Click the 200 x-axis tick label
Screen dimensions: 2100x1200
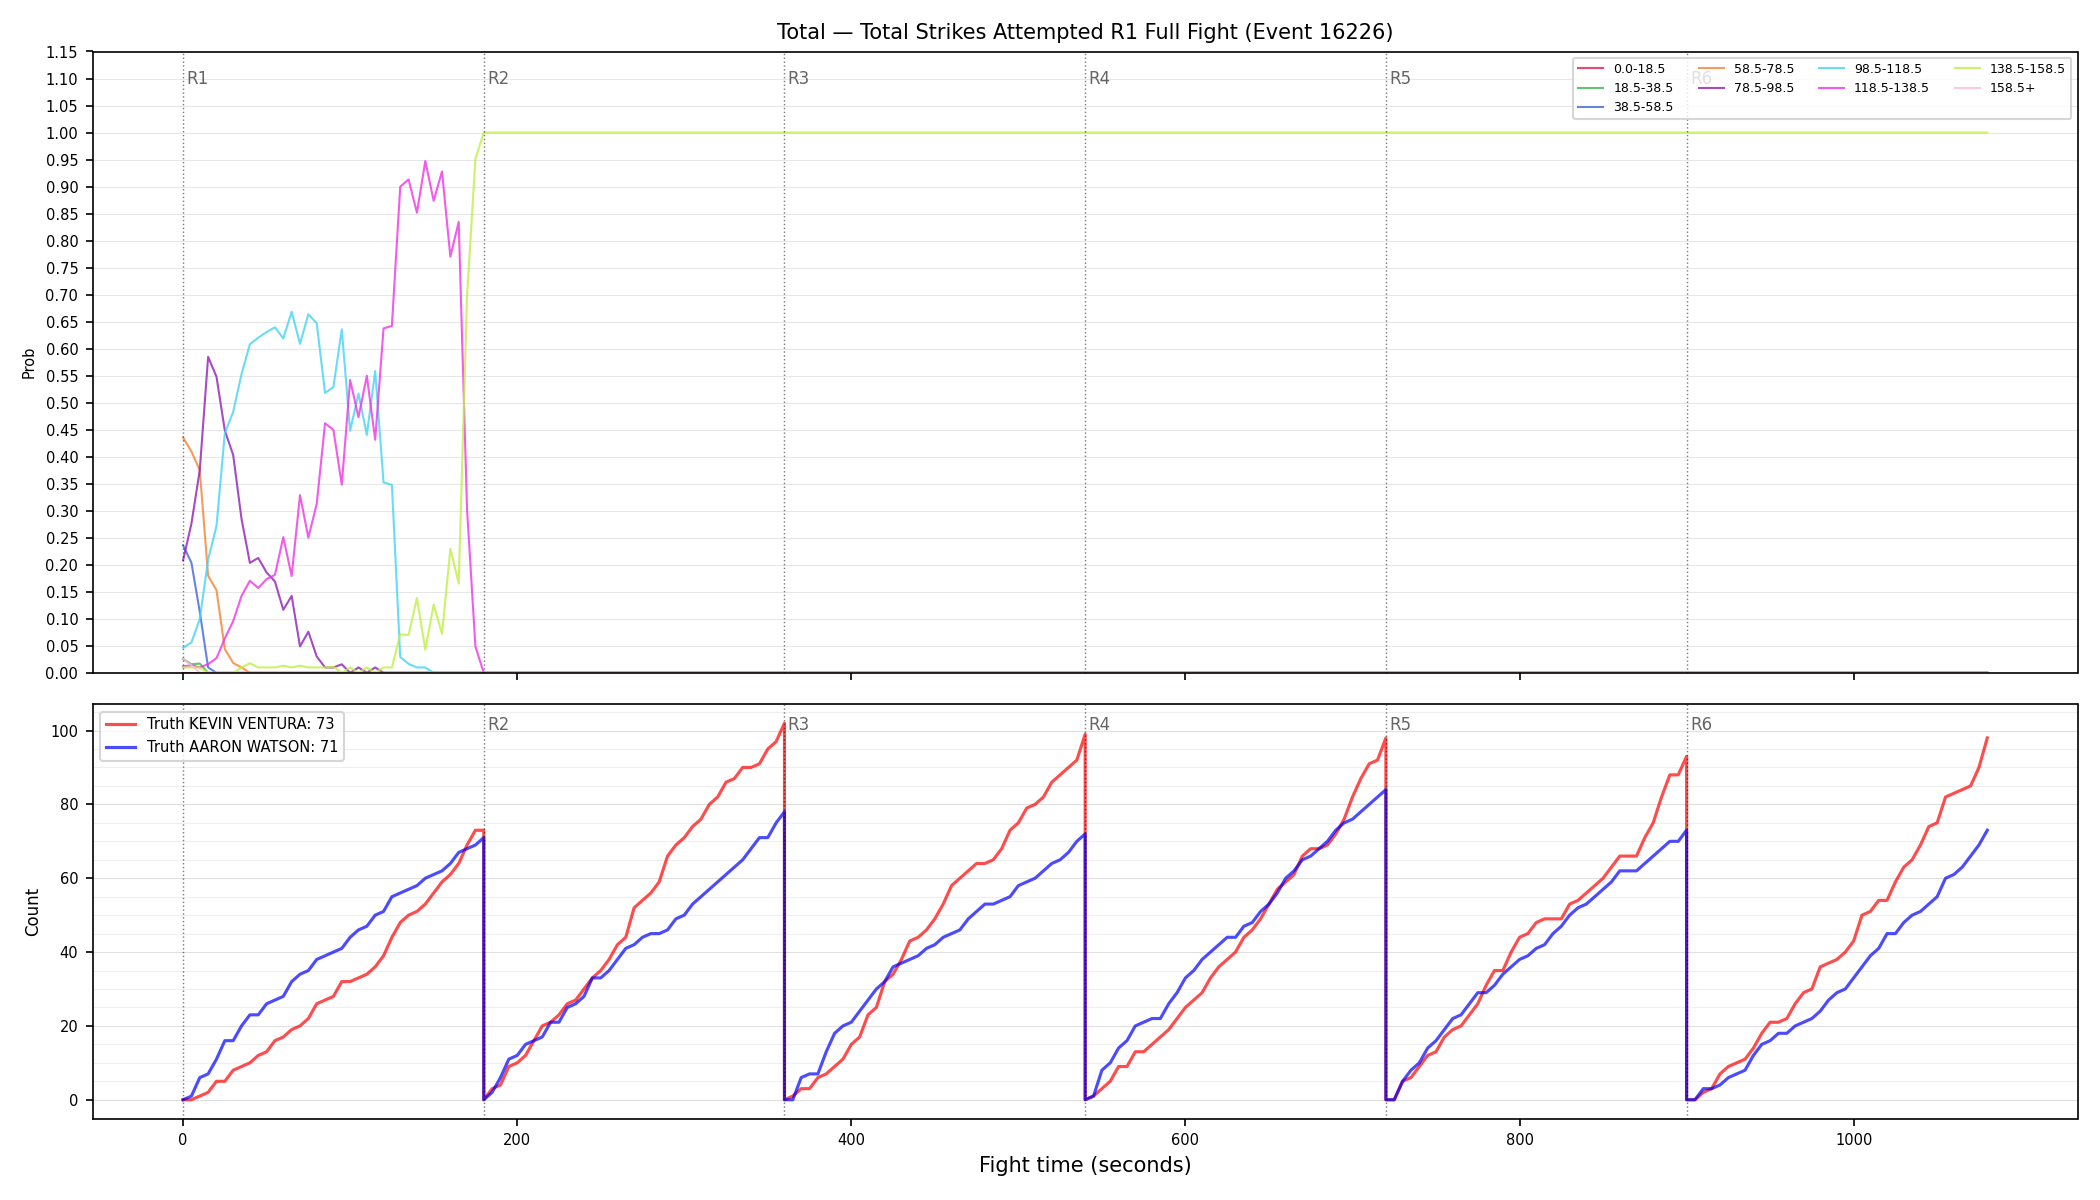click(517, 1139)
